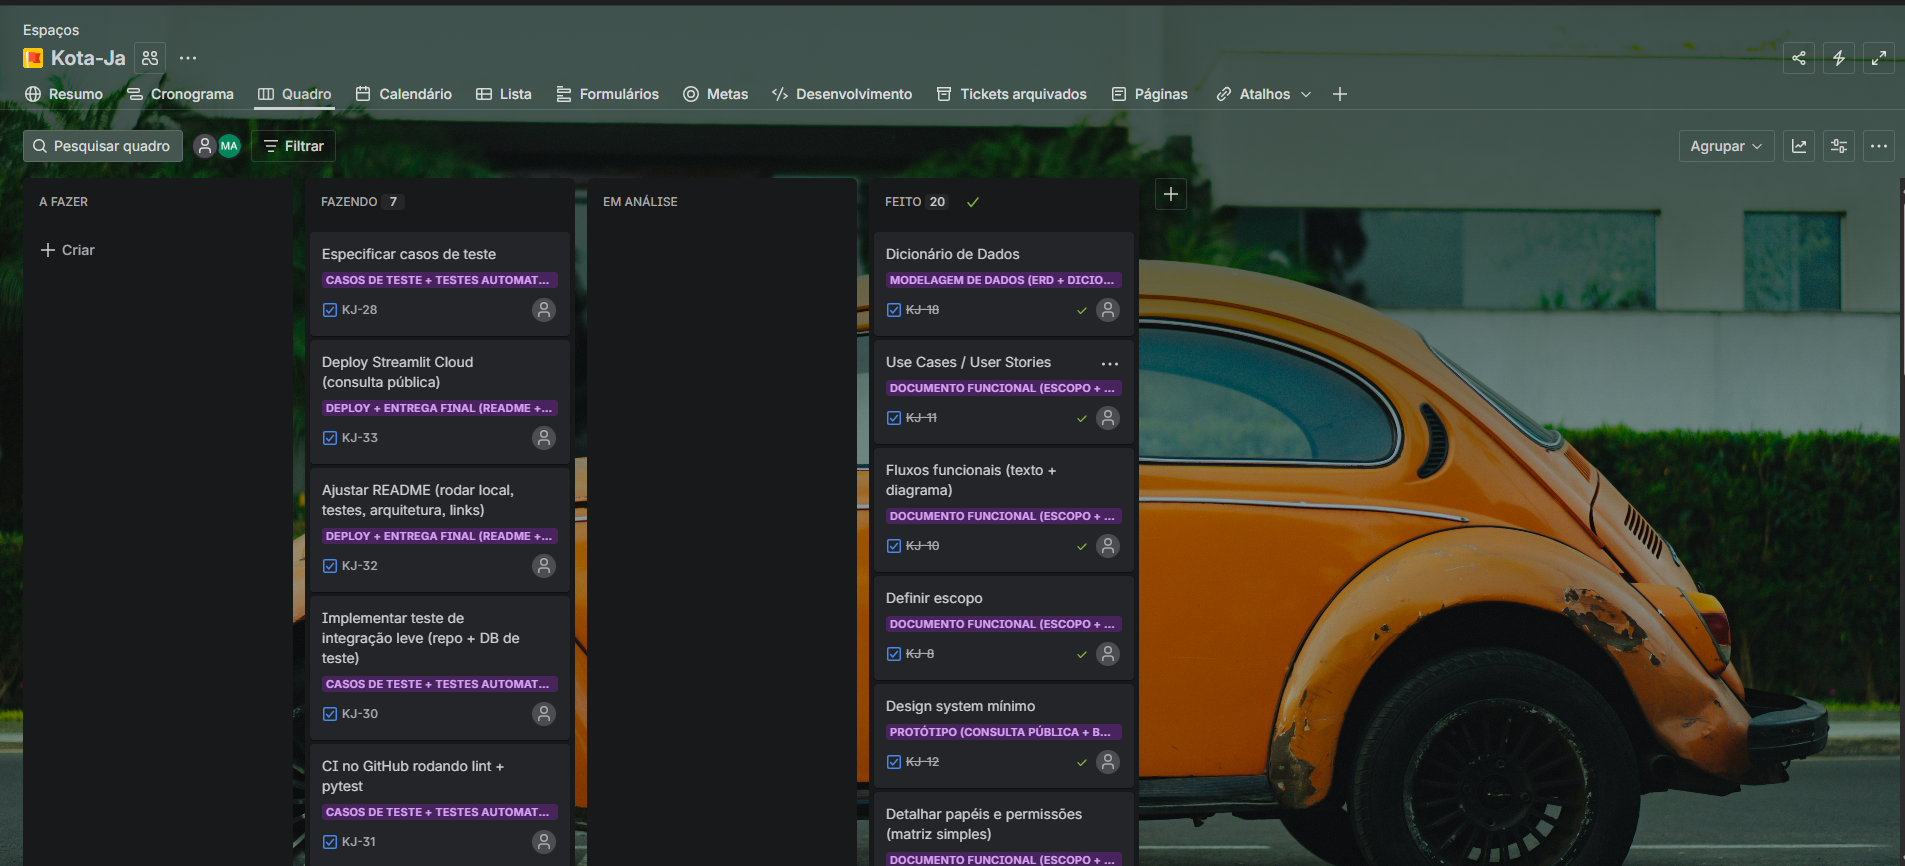Open board insights chart icon
The width and height of the screenshot is (1905, 866).
tap(1798, 146)
